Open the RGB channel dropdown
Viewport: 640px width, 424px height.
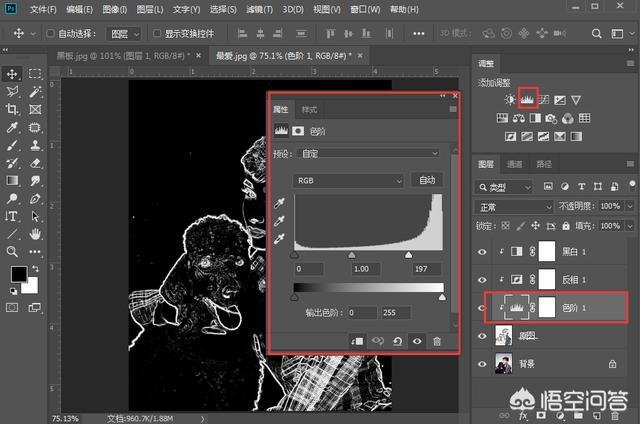click(x=348, y=180)
